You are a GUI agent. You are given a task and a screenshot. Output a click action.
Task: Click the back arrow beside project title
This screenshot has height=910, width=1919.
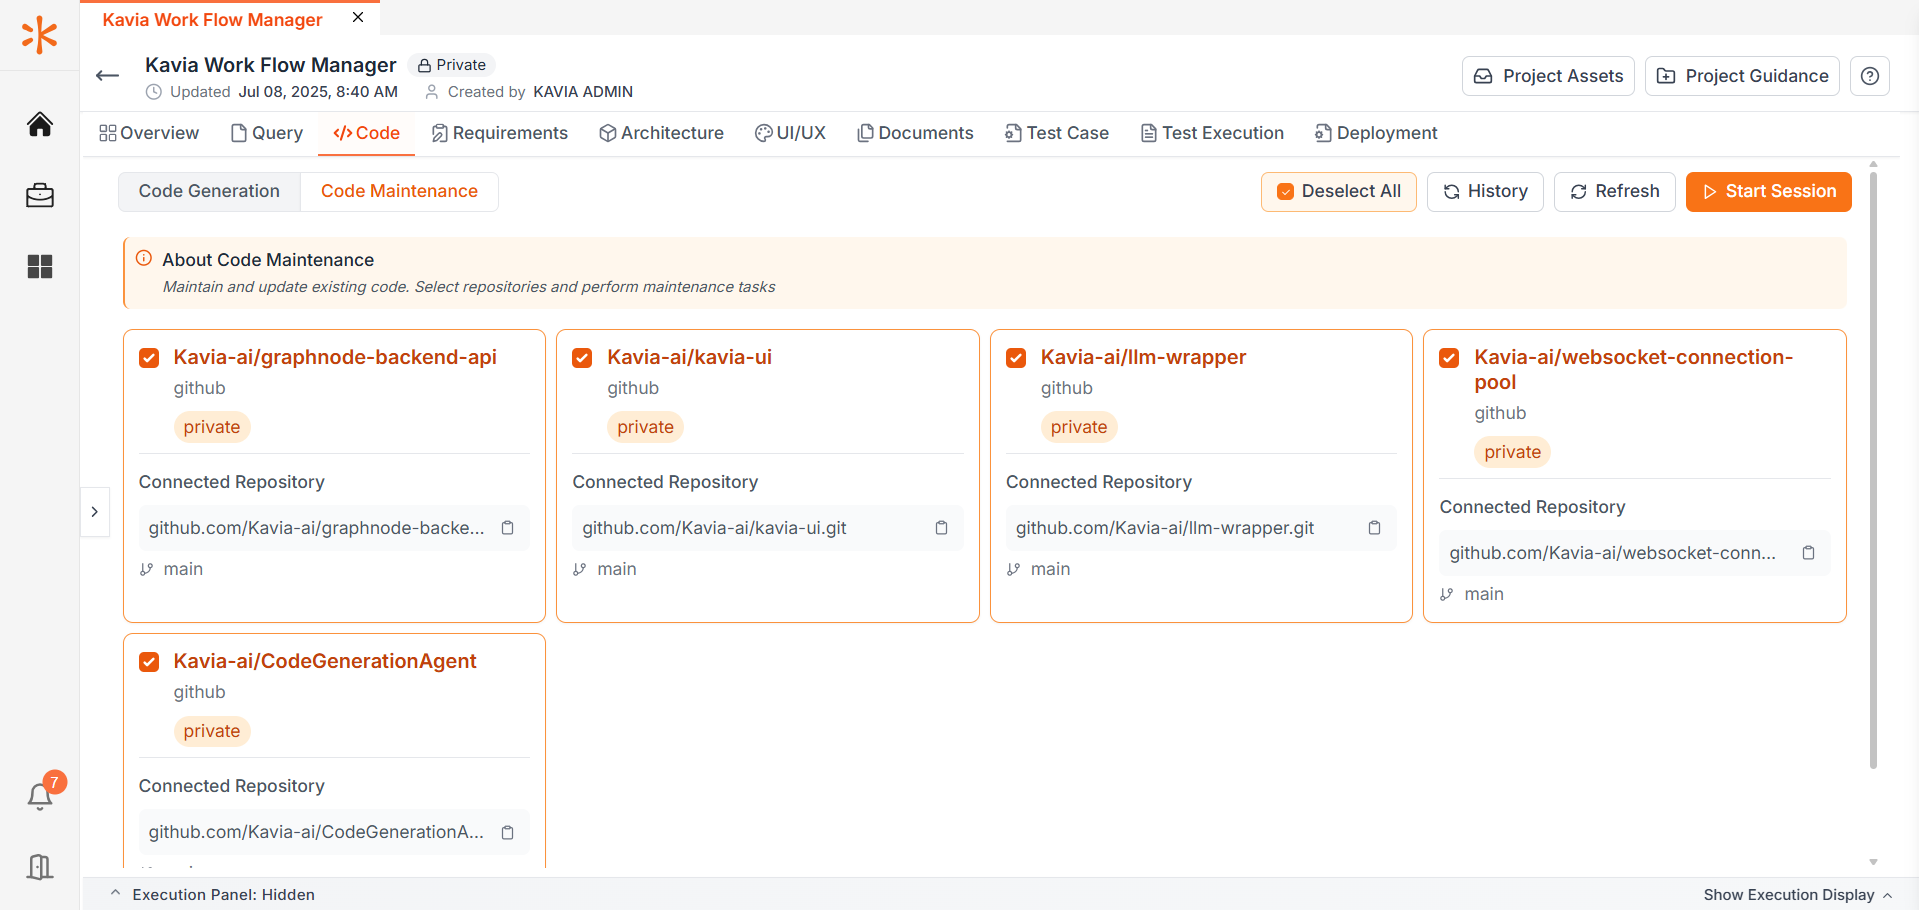107,76
